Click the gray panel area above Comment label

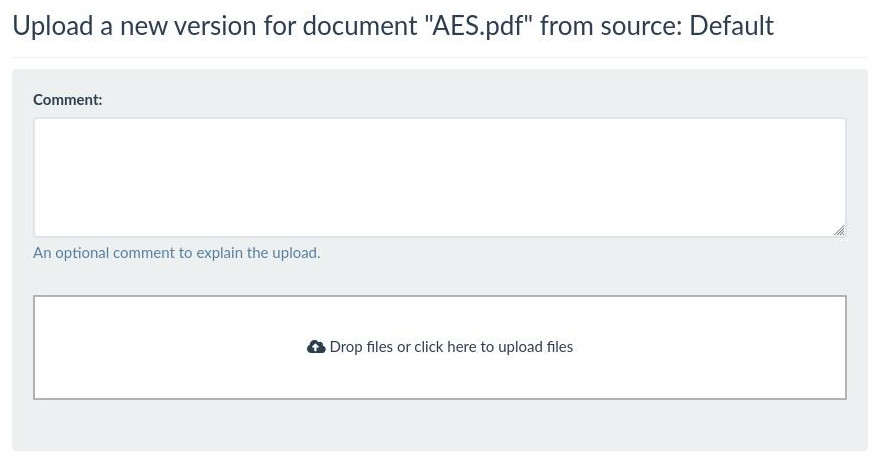coord(440,80)
